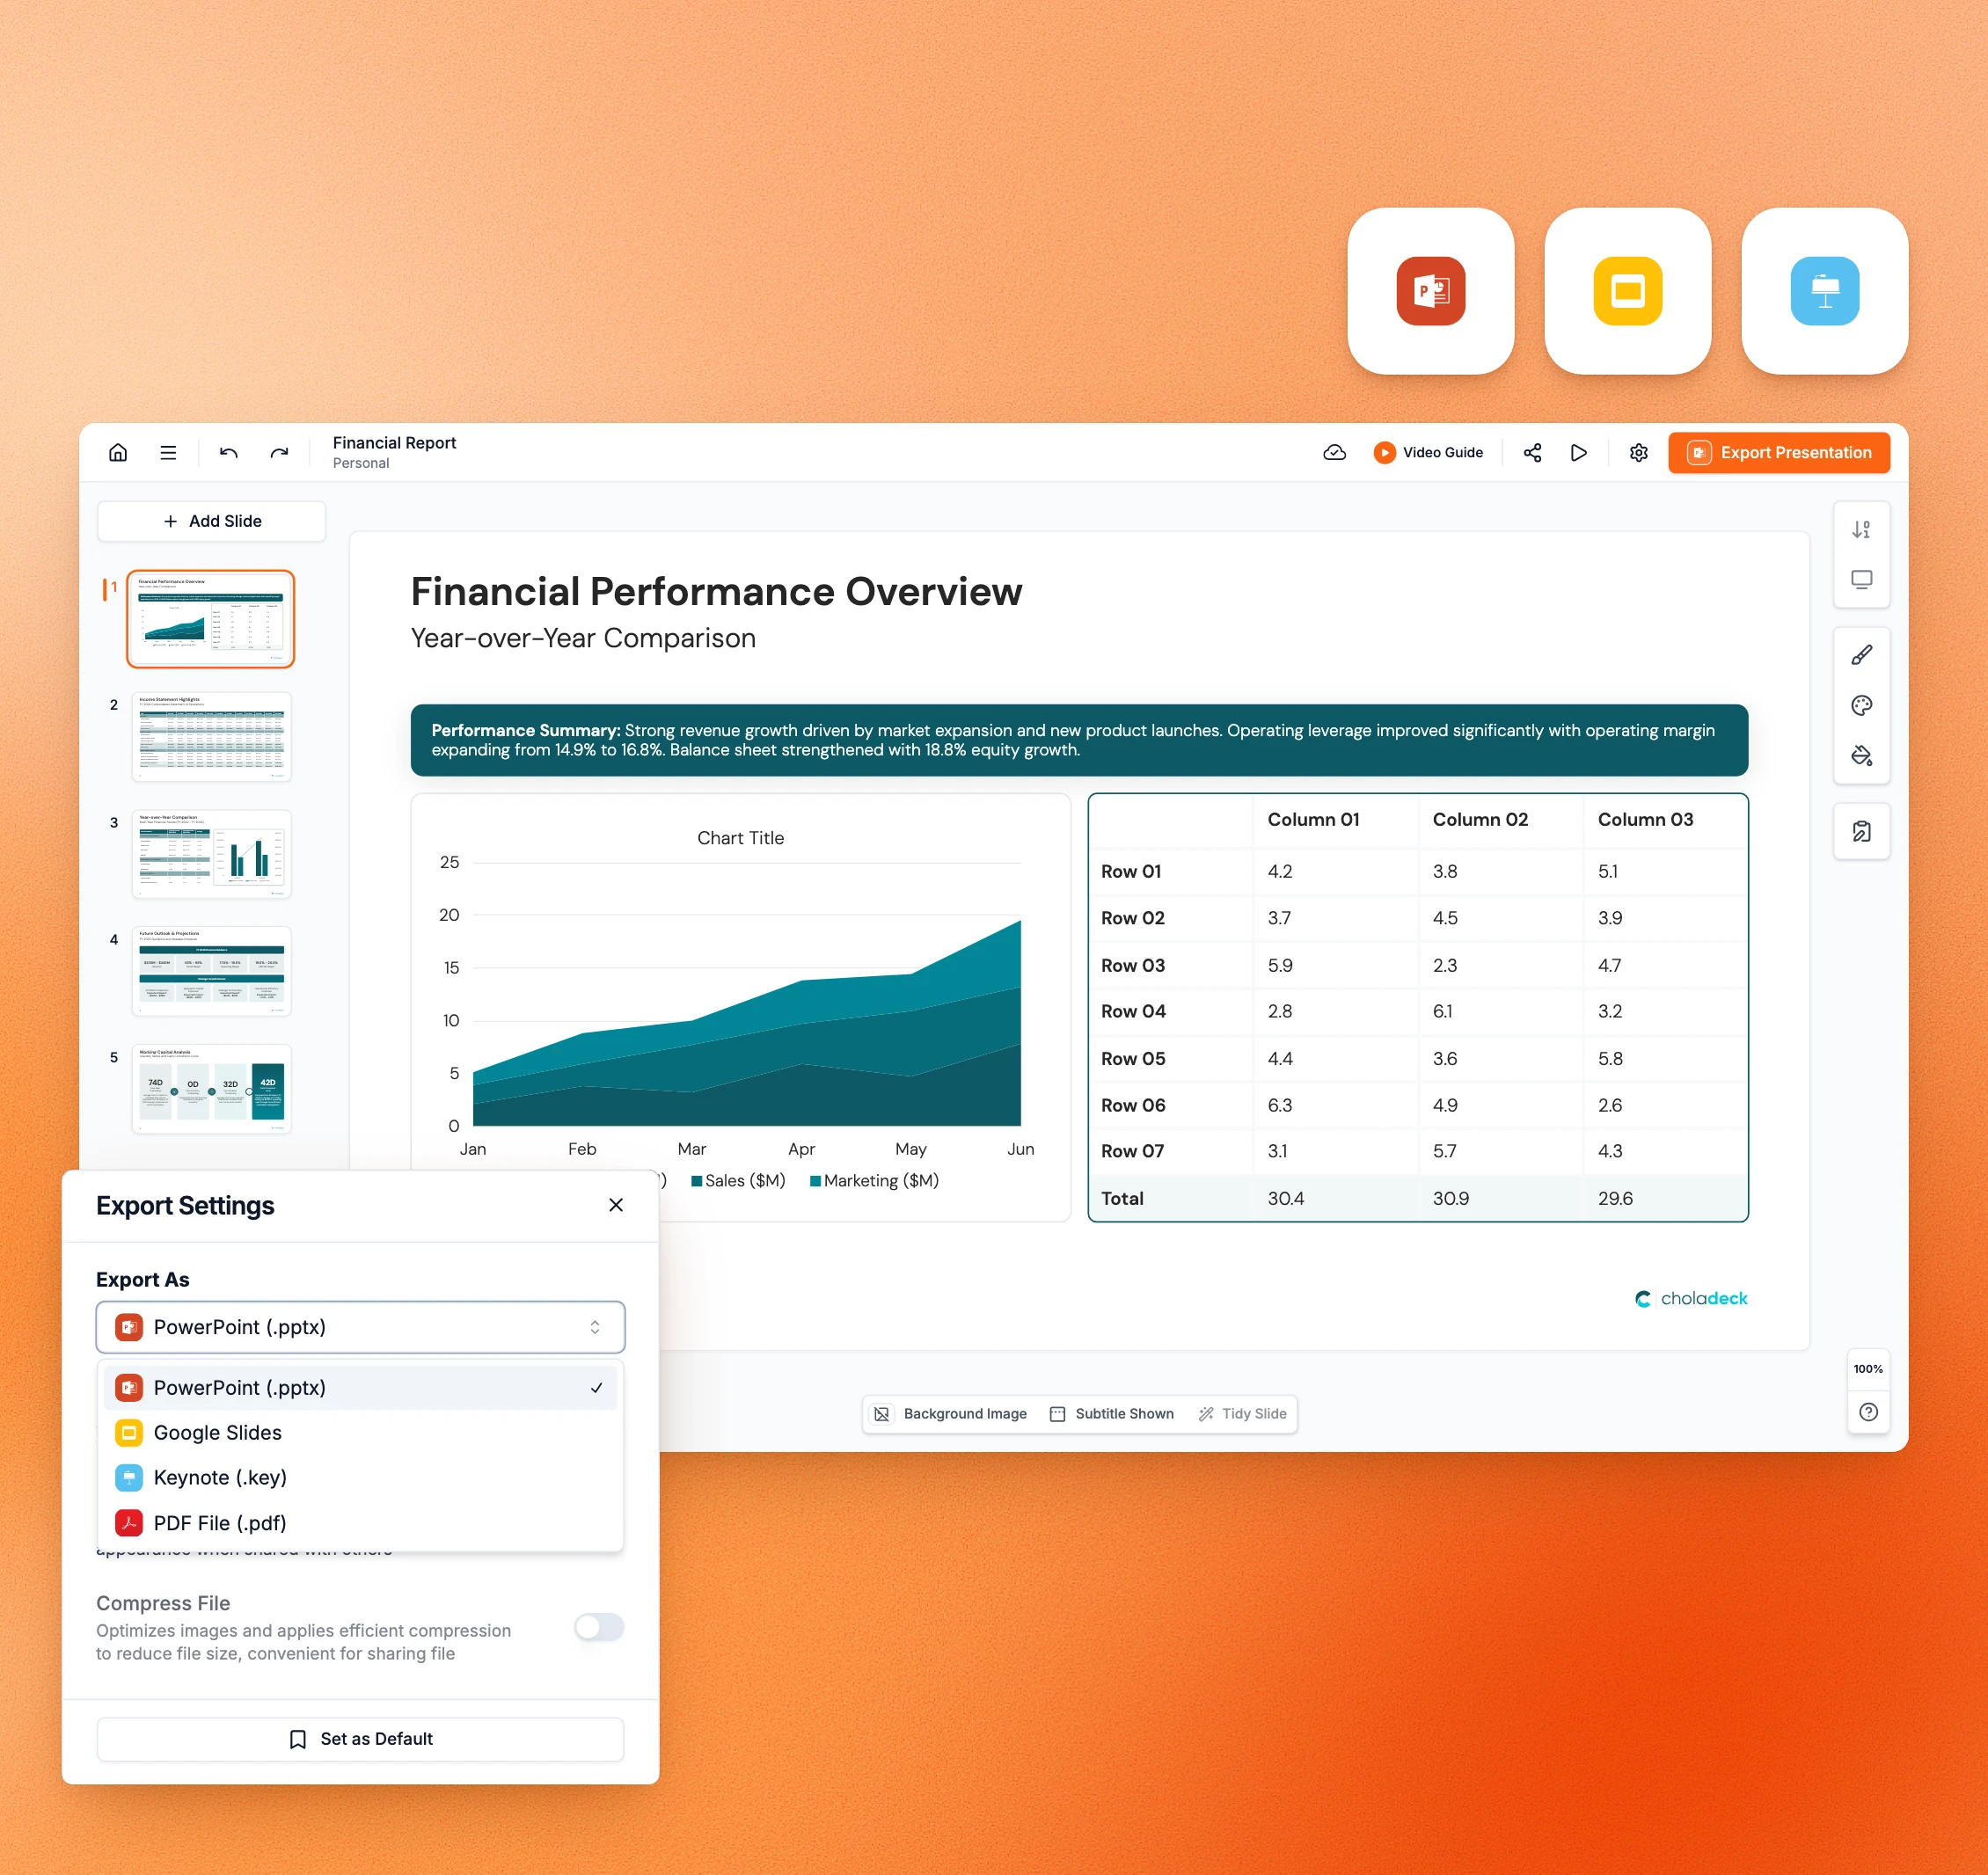The image size is (1988, 1875).
Task: Enable the Compress File toggle
Action: pyautogui.click(x=599, y=1627)
